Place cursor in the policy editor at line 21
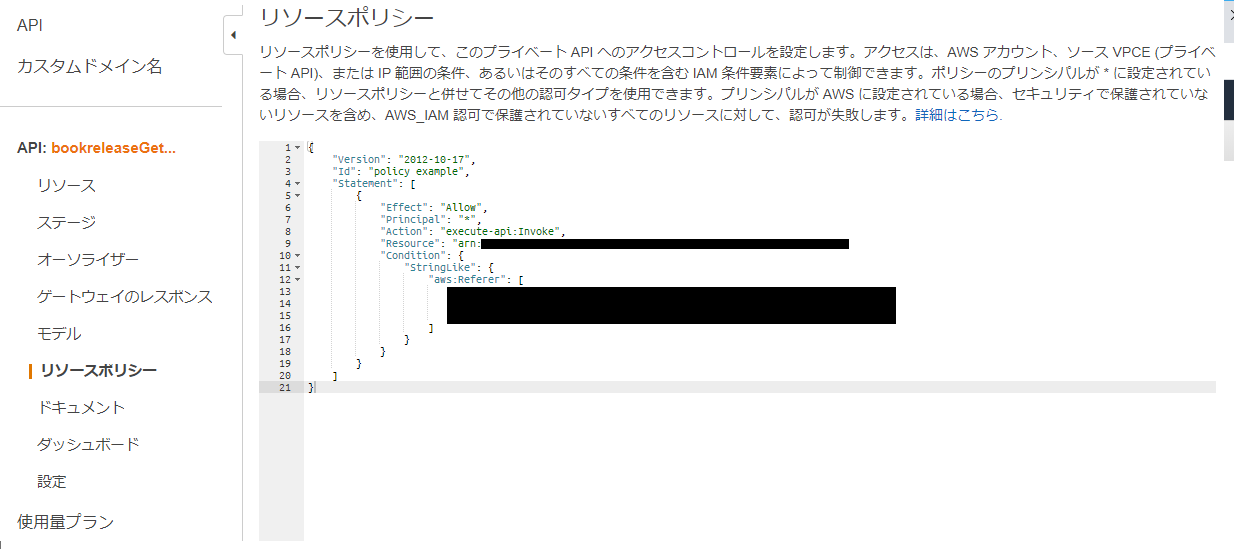The height and width of the screenshot is (549, 1234). click(x=760, y=387)
